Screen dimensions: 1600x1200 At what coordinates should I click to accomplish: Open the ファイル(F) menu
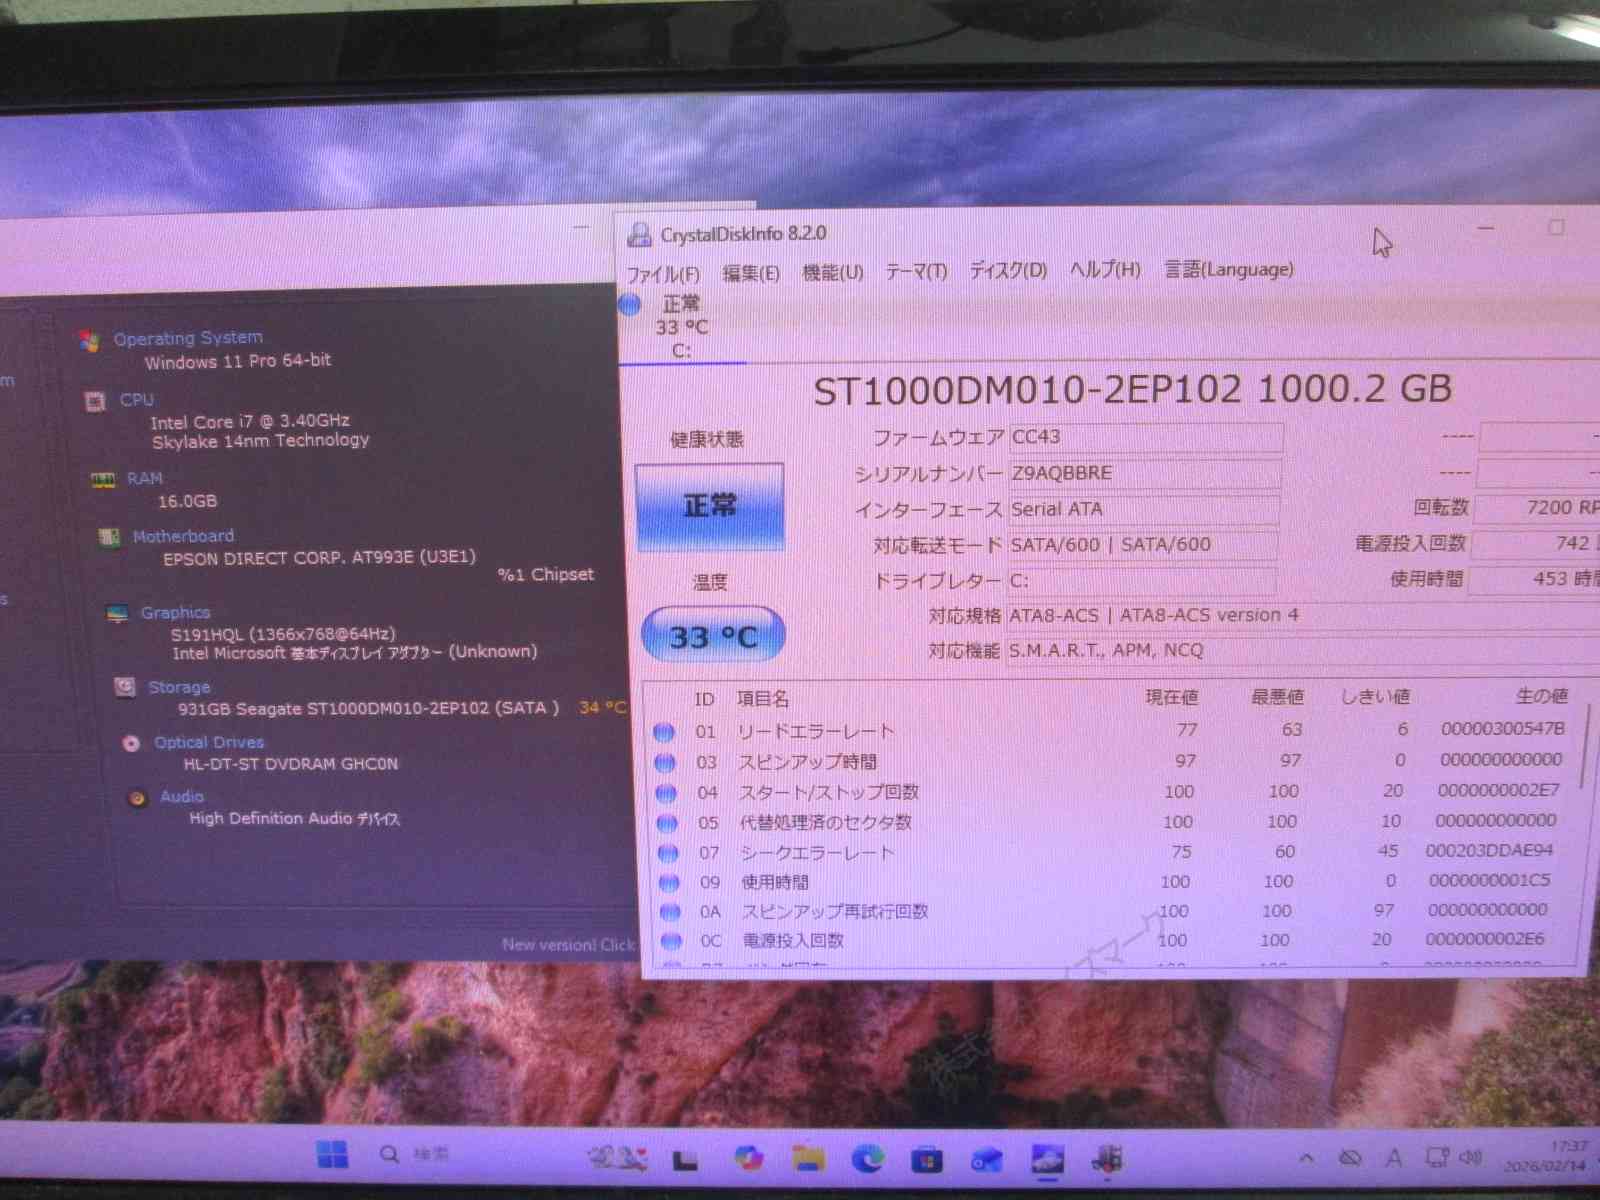pos(662,274)
